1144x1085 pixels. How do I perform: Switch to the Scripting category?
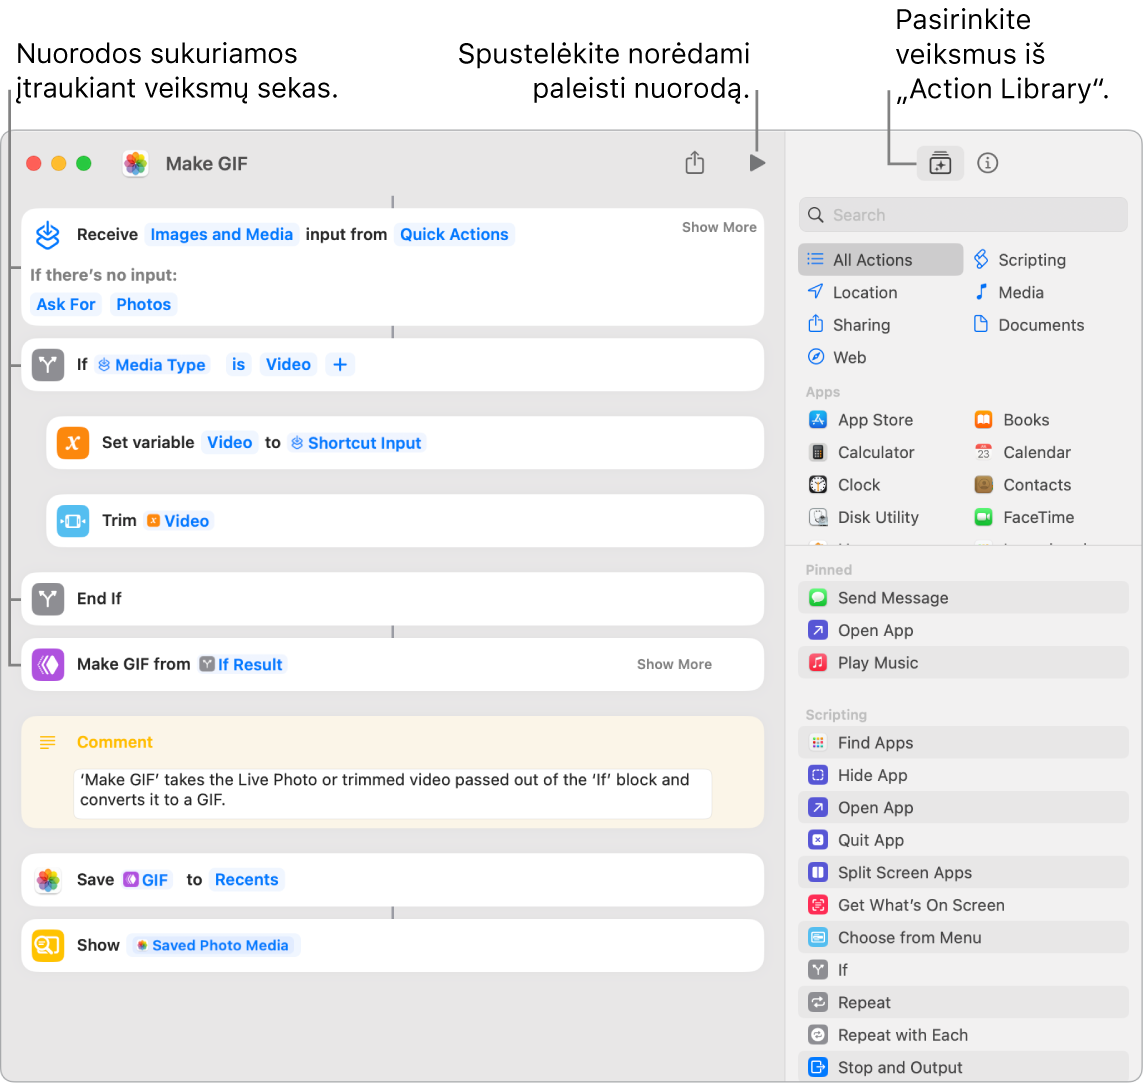click(1031, 260)
